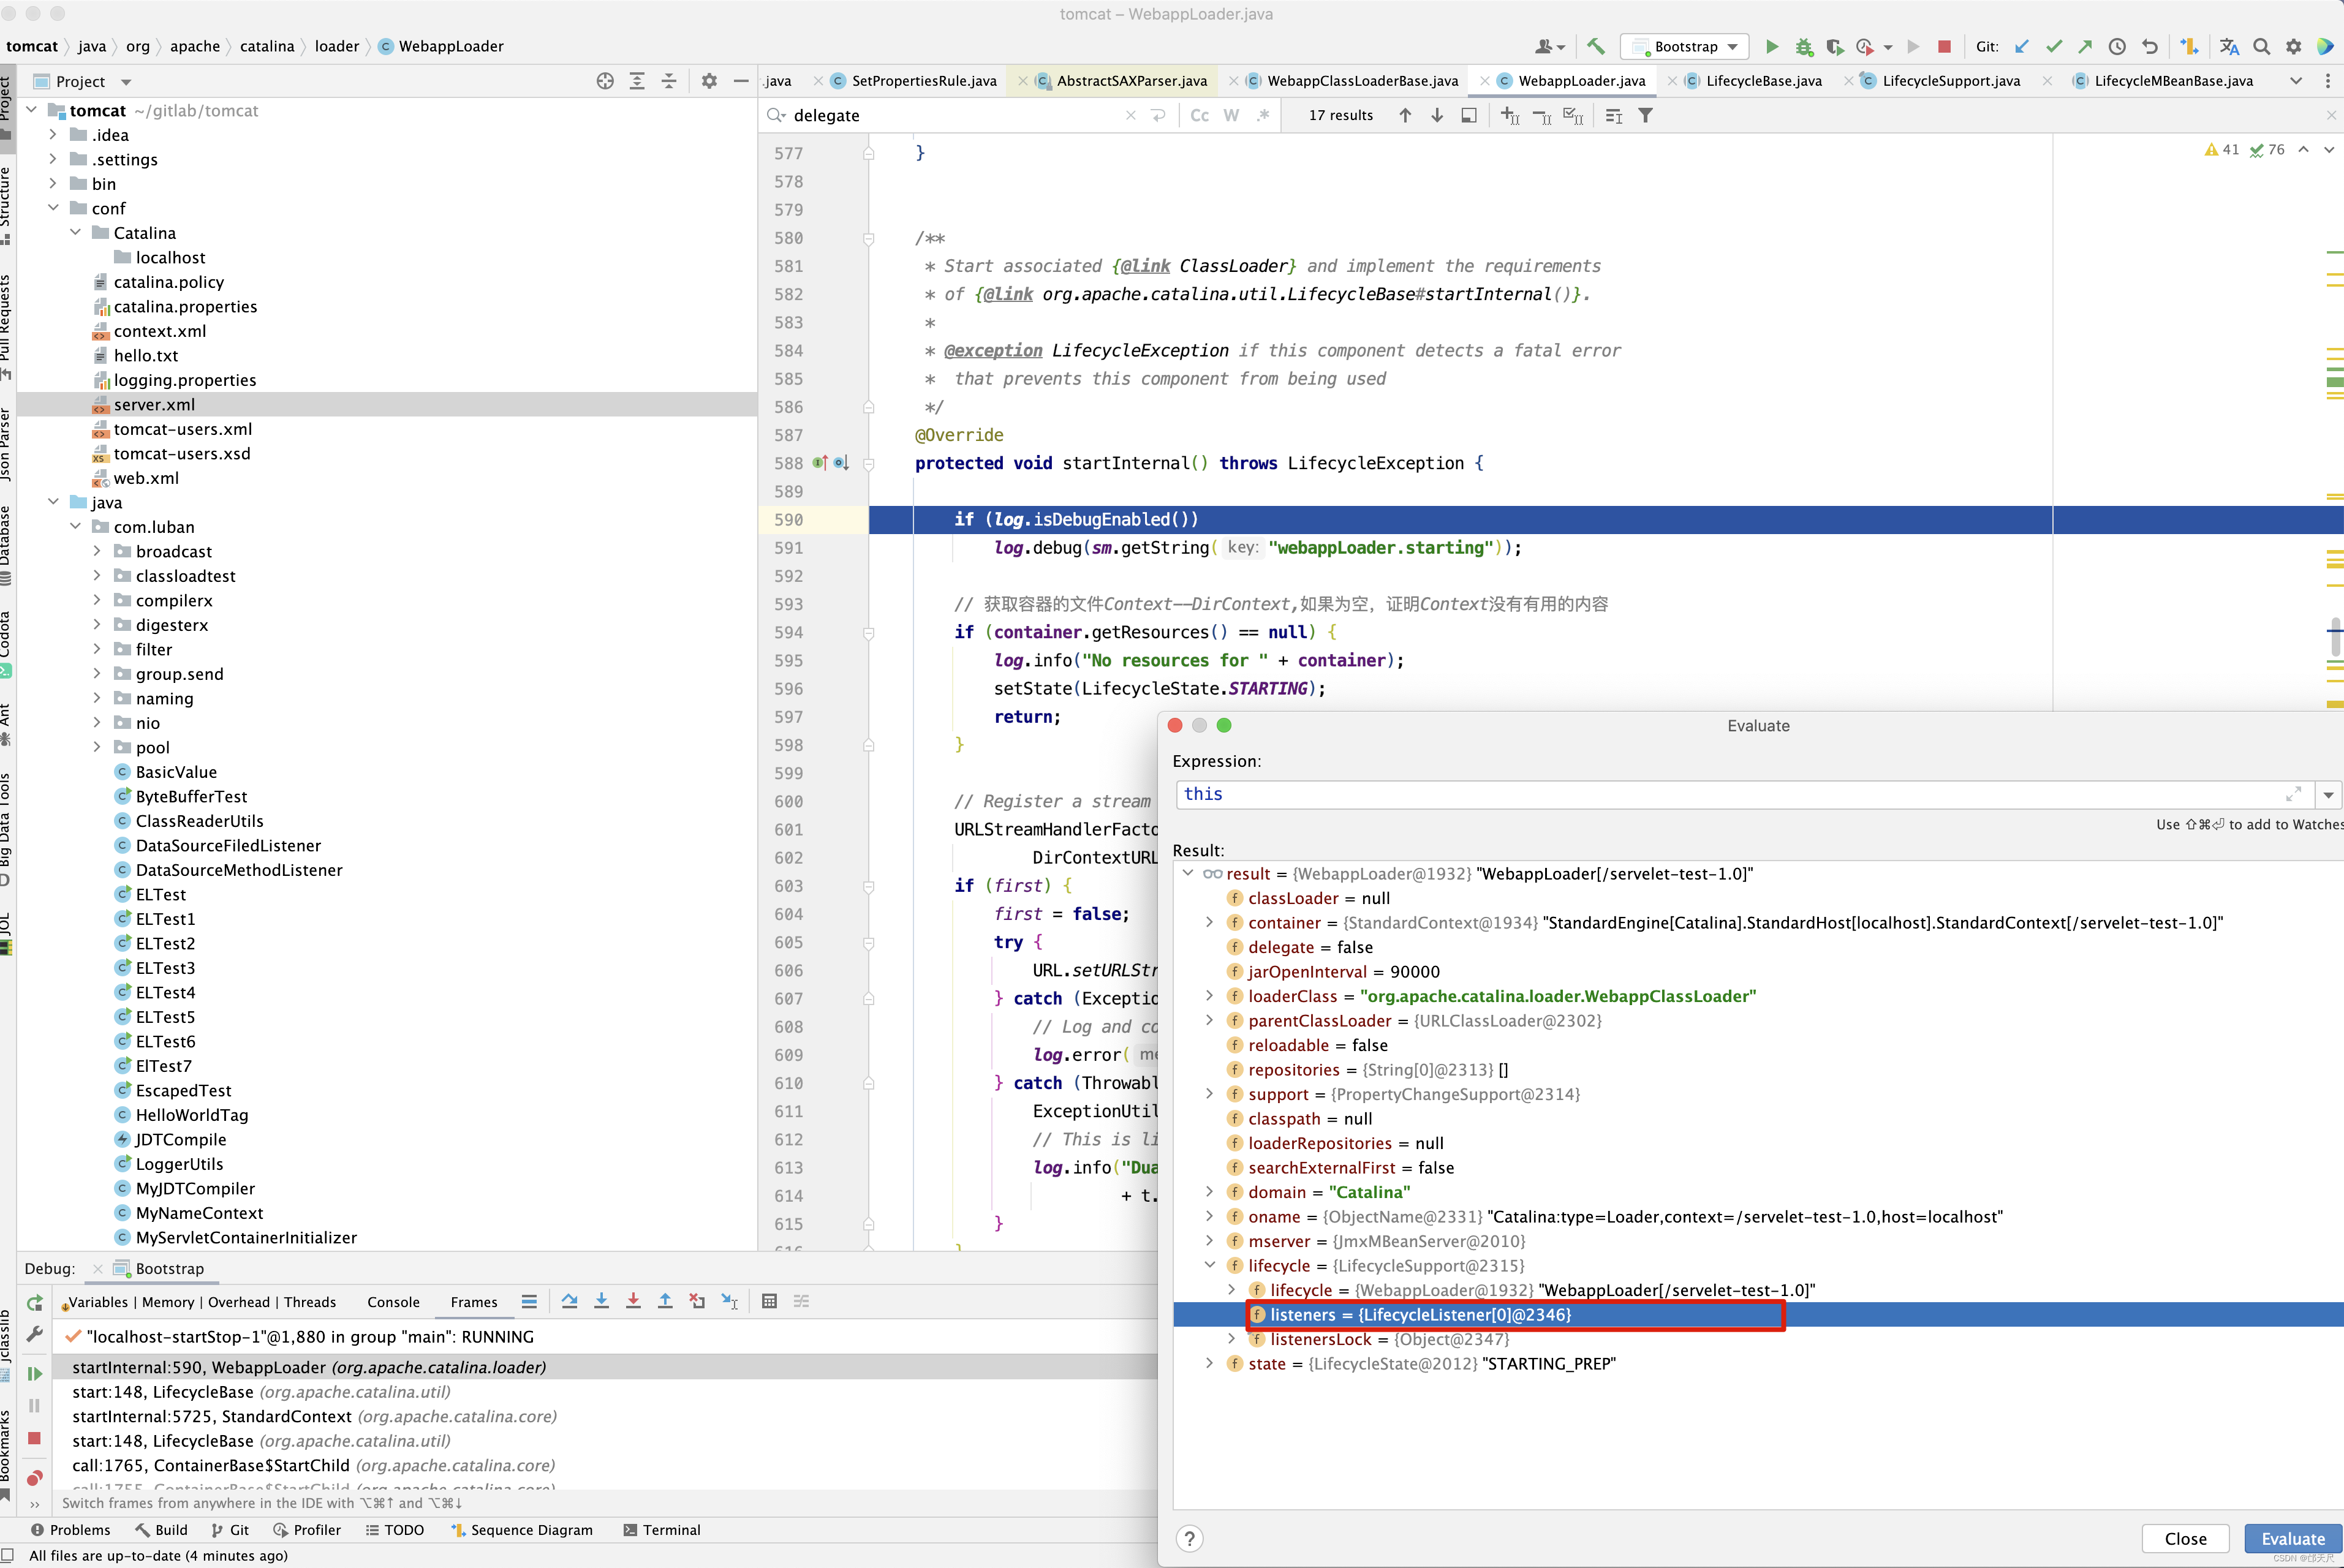Open the Evaluate Expression calculator icon
Screen dimensions: 2344x1568
click(x=769, y=1301)
